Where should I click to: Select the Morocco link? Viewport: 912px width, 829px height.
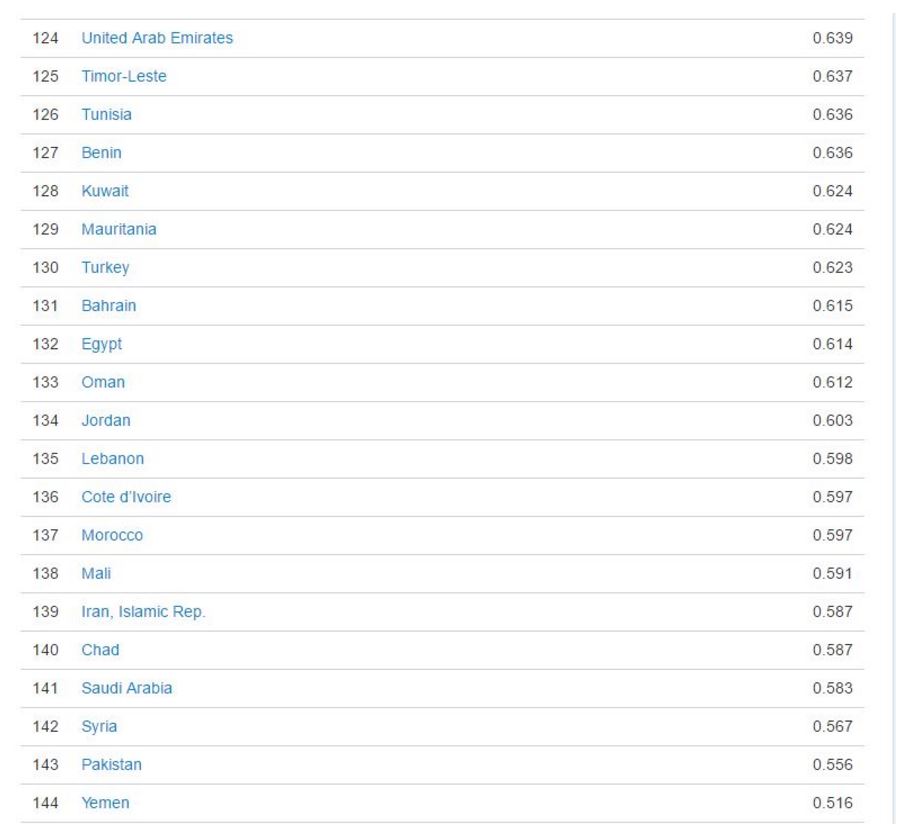click(x=112, y=535)
